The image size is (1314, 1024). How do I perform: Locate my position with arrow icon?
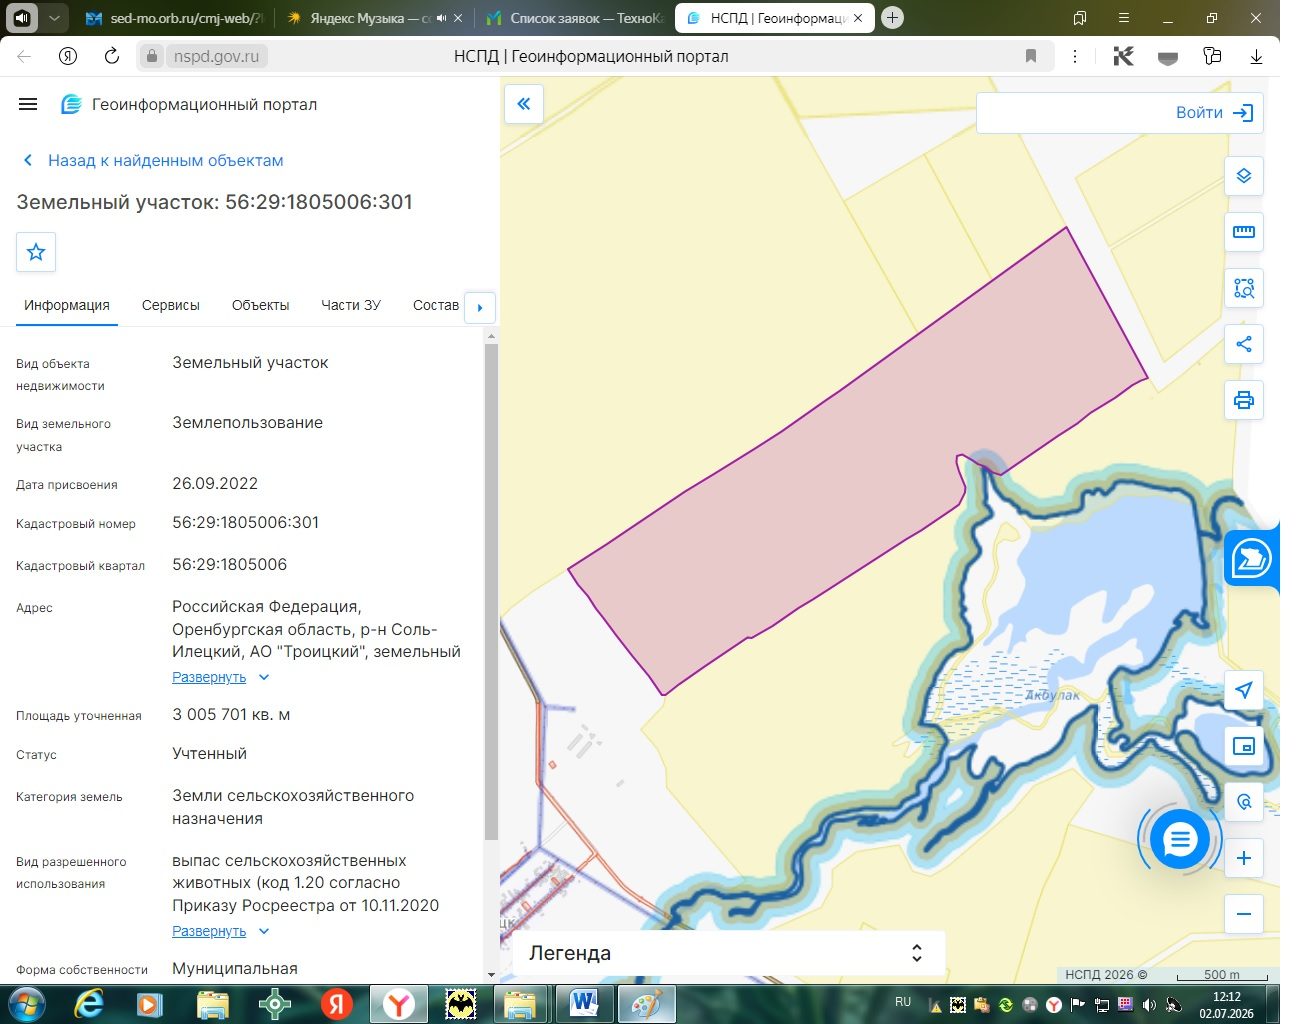tap(1244, 690)
